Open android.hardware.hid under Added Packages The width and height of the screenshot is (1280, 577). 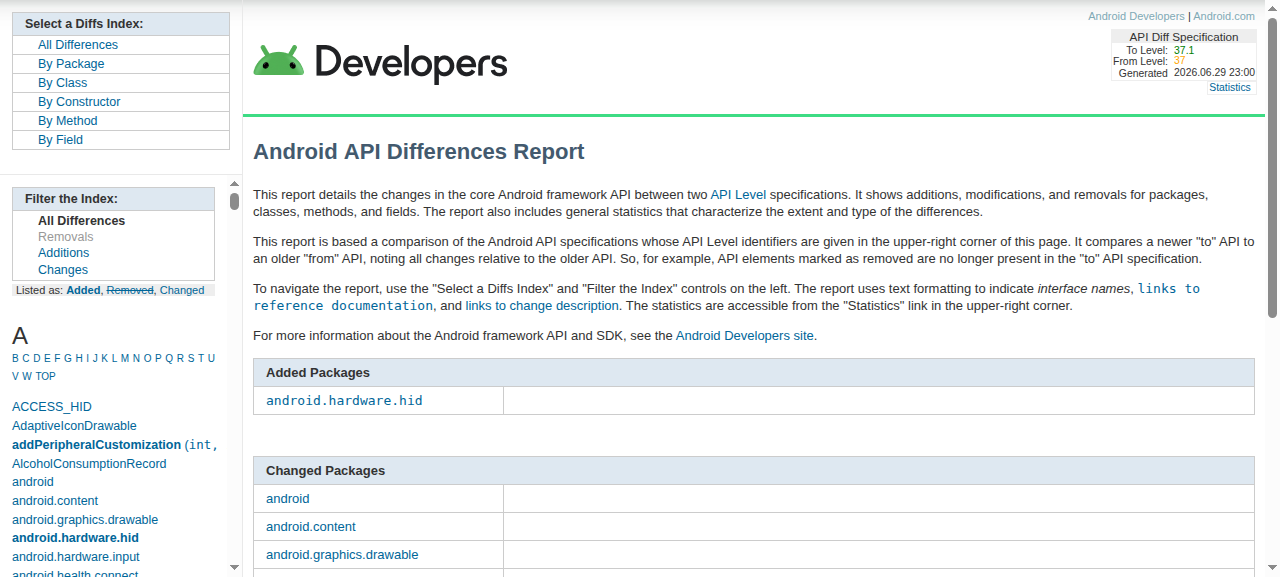tap(344, 401)
